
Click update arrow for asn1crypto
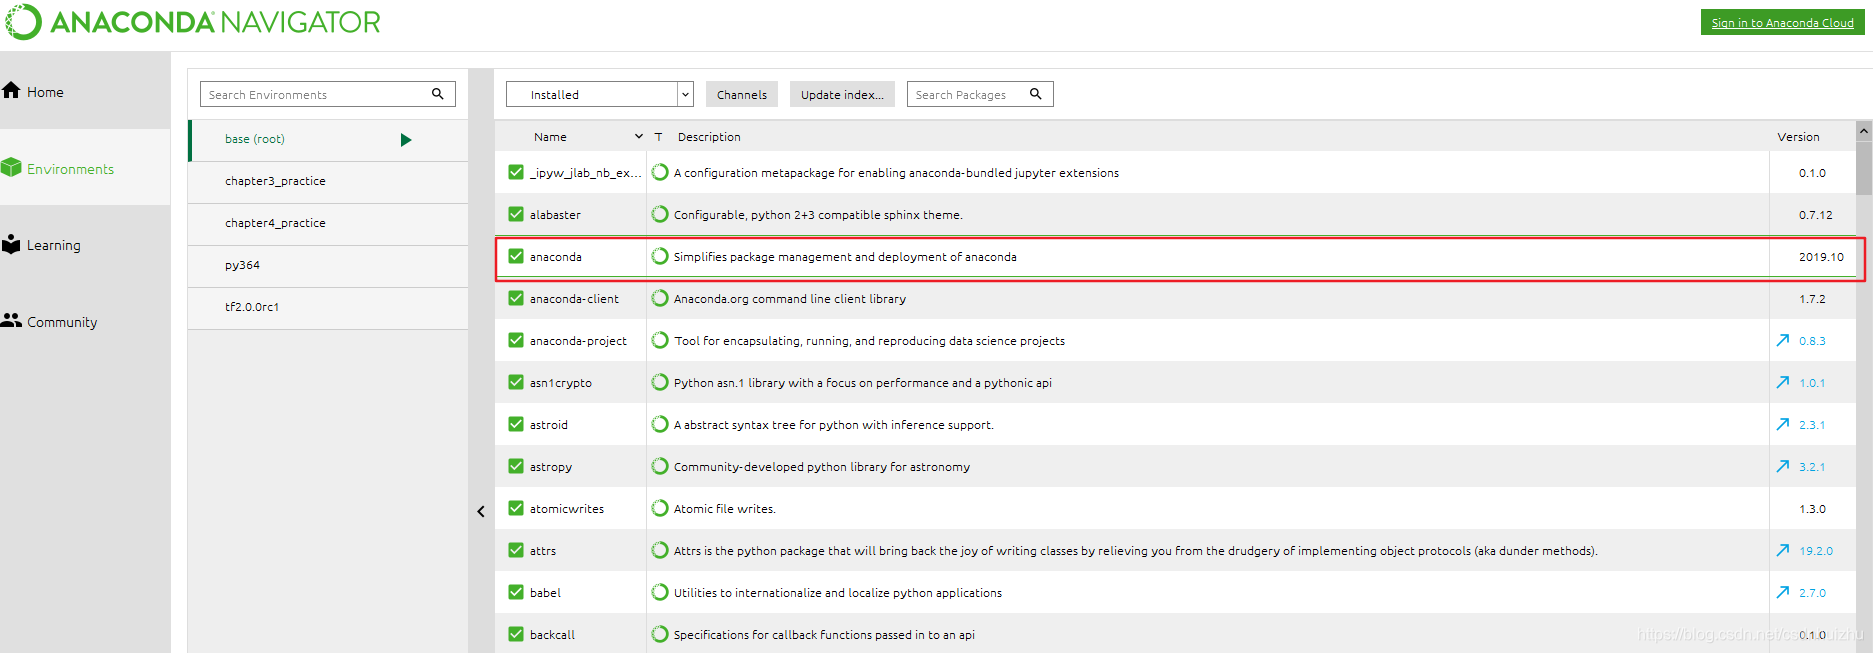[1783, 382]
